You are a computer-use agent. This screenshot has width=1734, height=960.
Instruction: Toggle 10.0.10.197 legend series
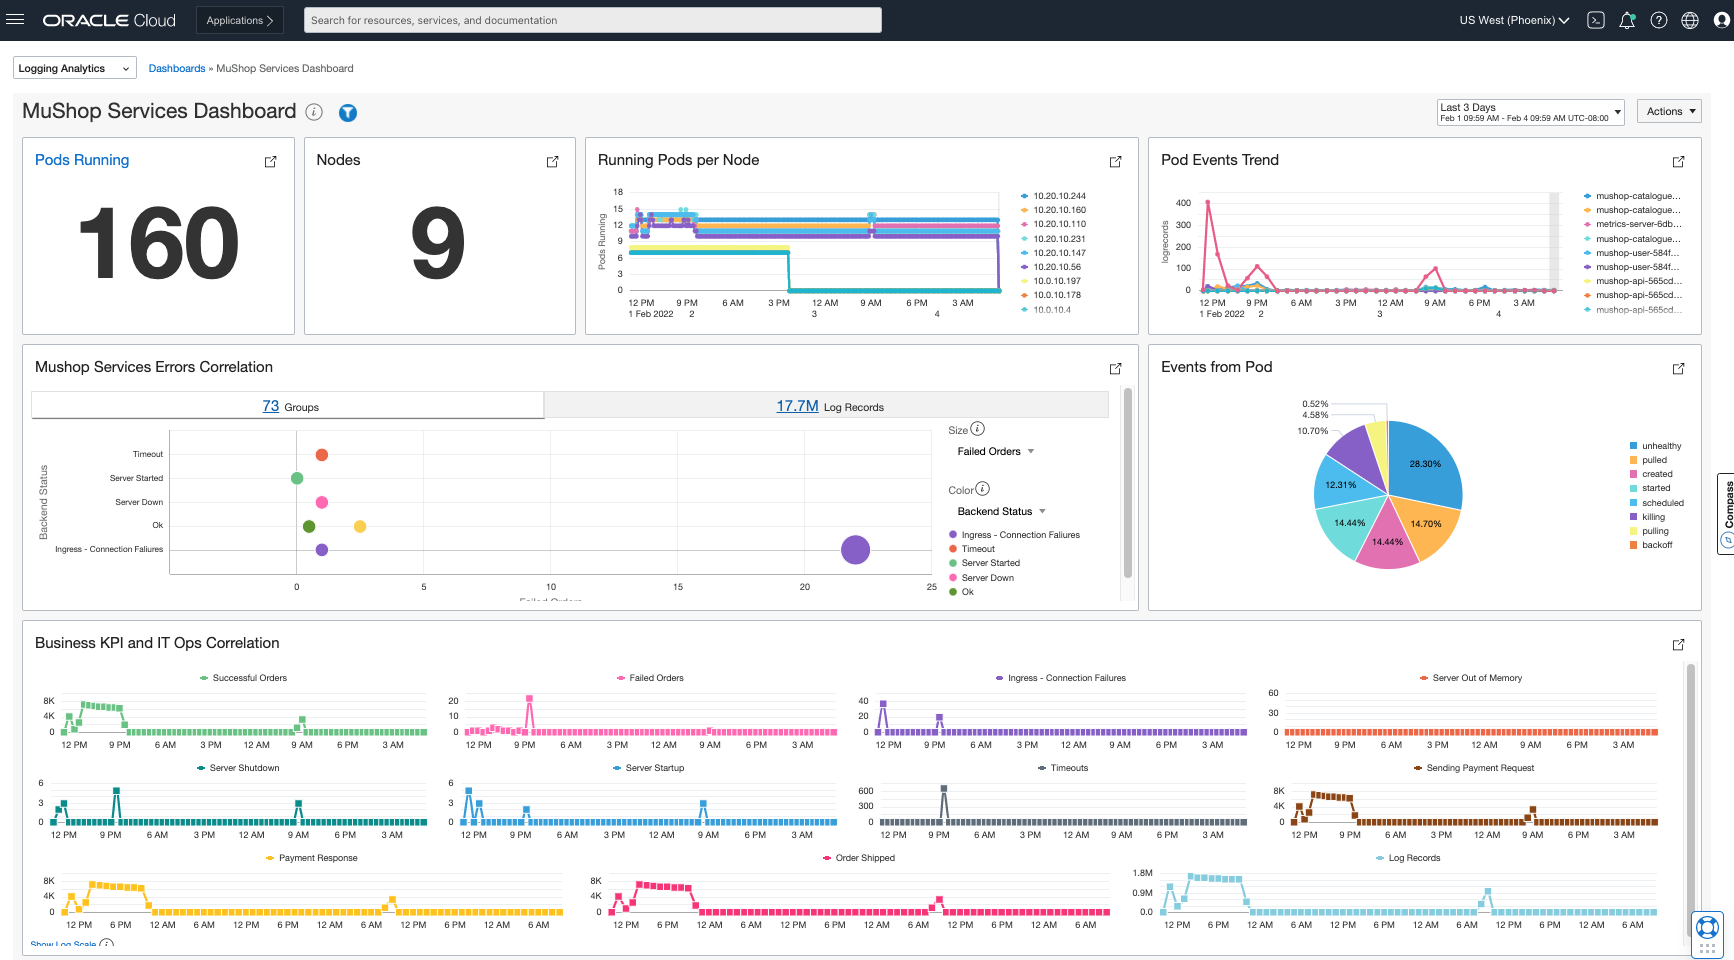click(x=1051, y=281)
